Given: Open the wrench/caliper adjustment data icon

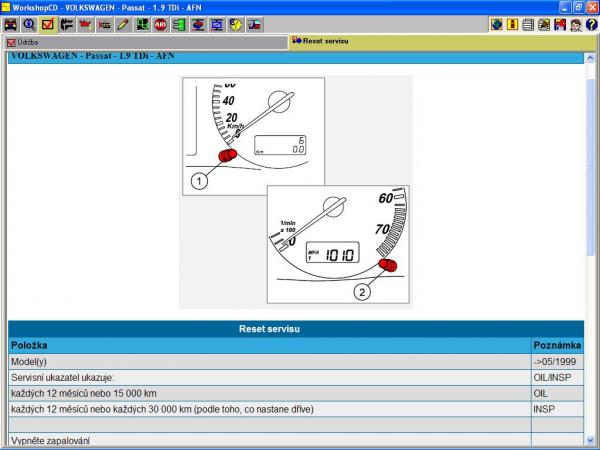Looking at the screenshot, I should (67, 25).
